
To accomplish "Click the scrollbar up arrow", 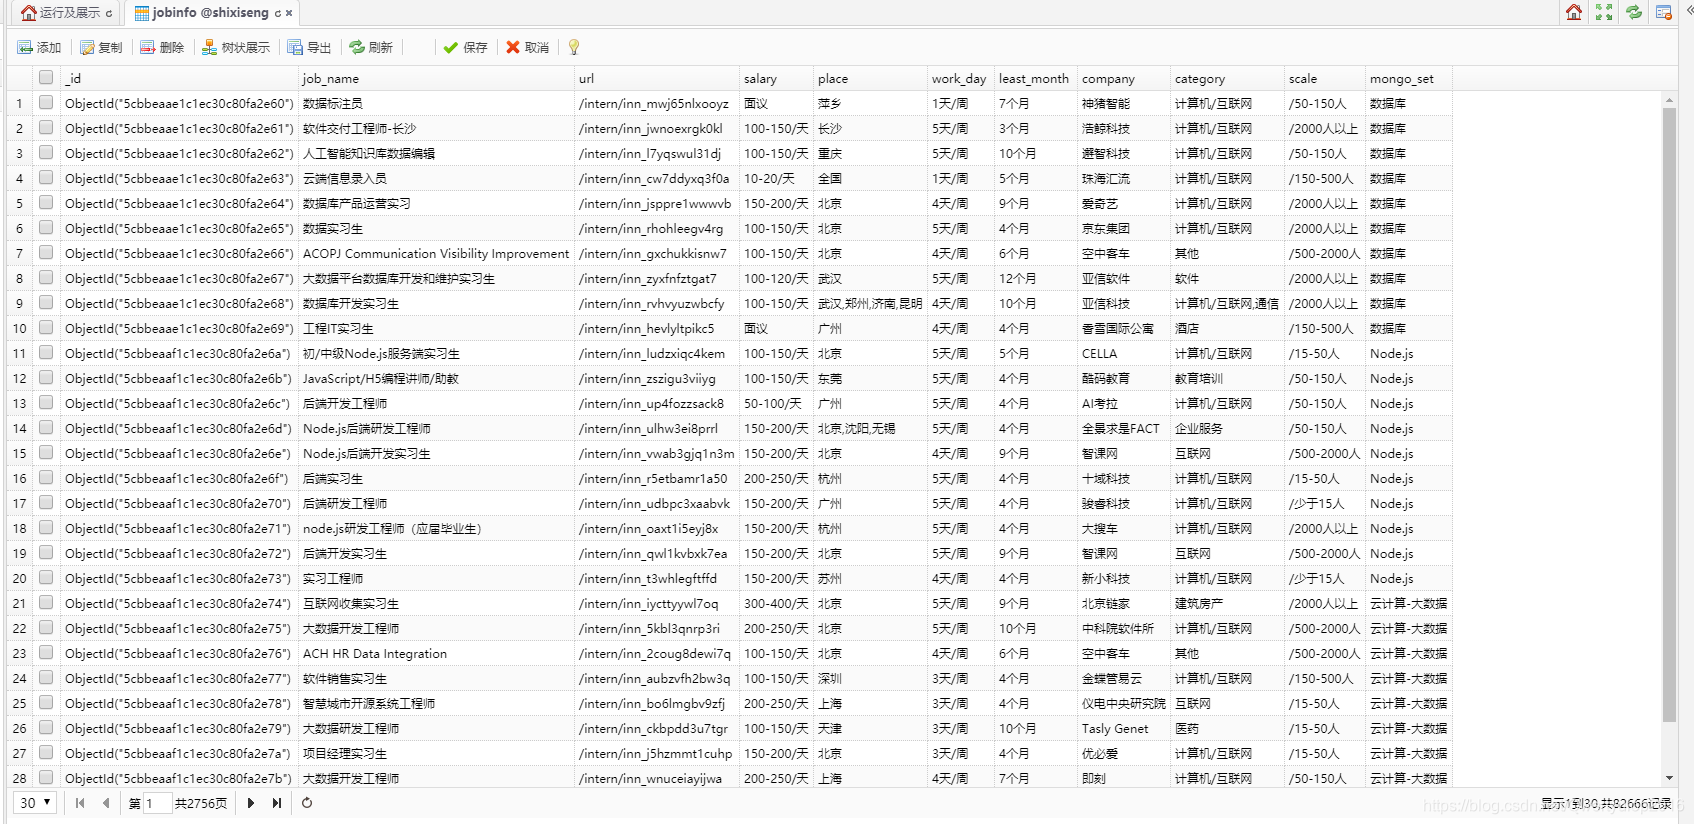I will coord(1669,101).
